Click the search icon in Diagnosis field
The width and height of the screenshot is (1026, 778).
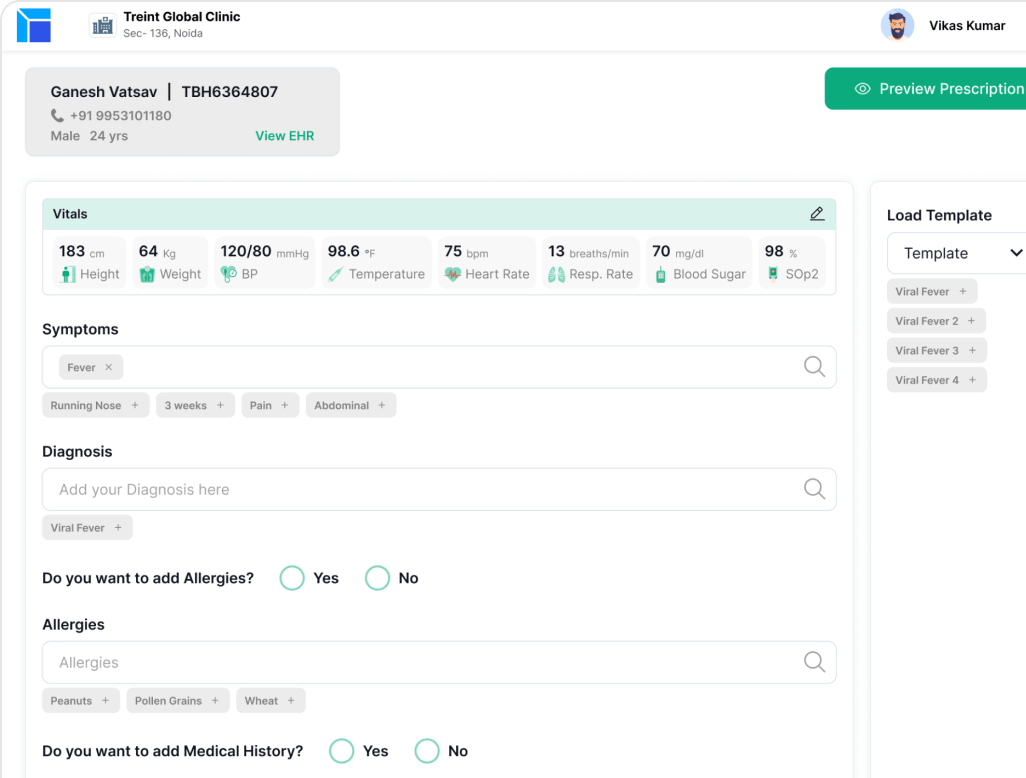click(814, 489)
